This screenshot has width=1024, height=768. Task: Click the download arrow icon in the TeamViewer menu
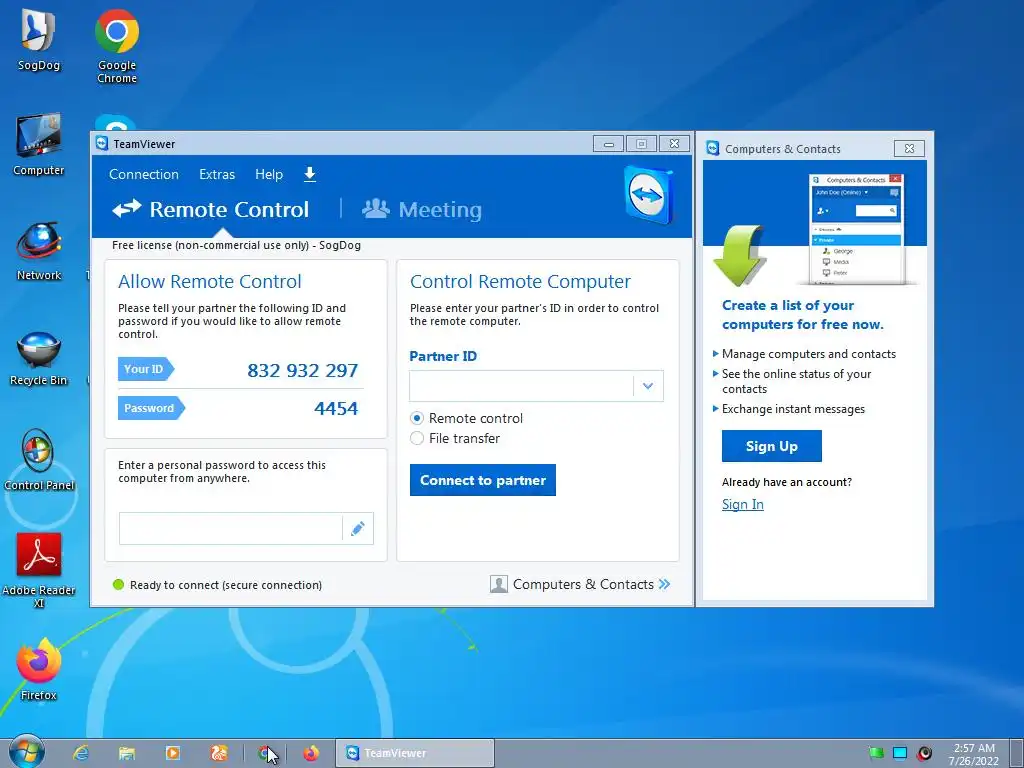point(310,174)
